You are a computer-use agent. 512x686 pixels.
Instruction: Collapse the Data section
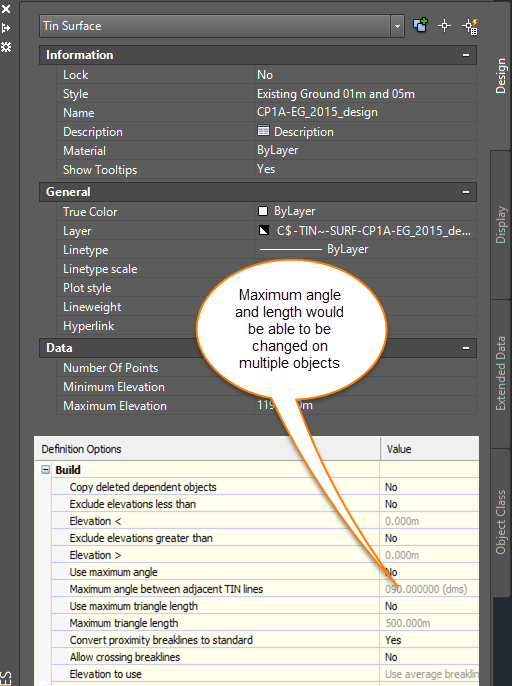tap(466, 348)
